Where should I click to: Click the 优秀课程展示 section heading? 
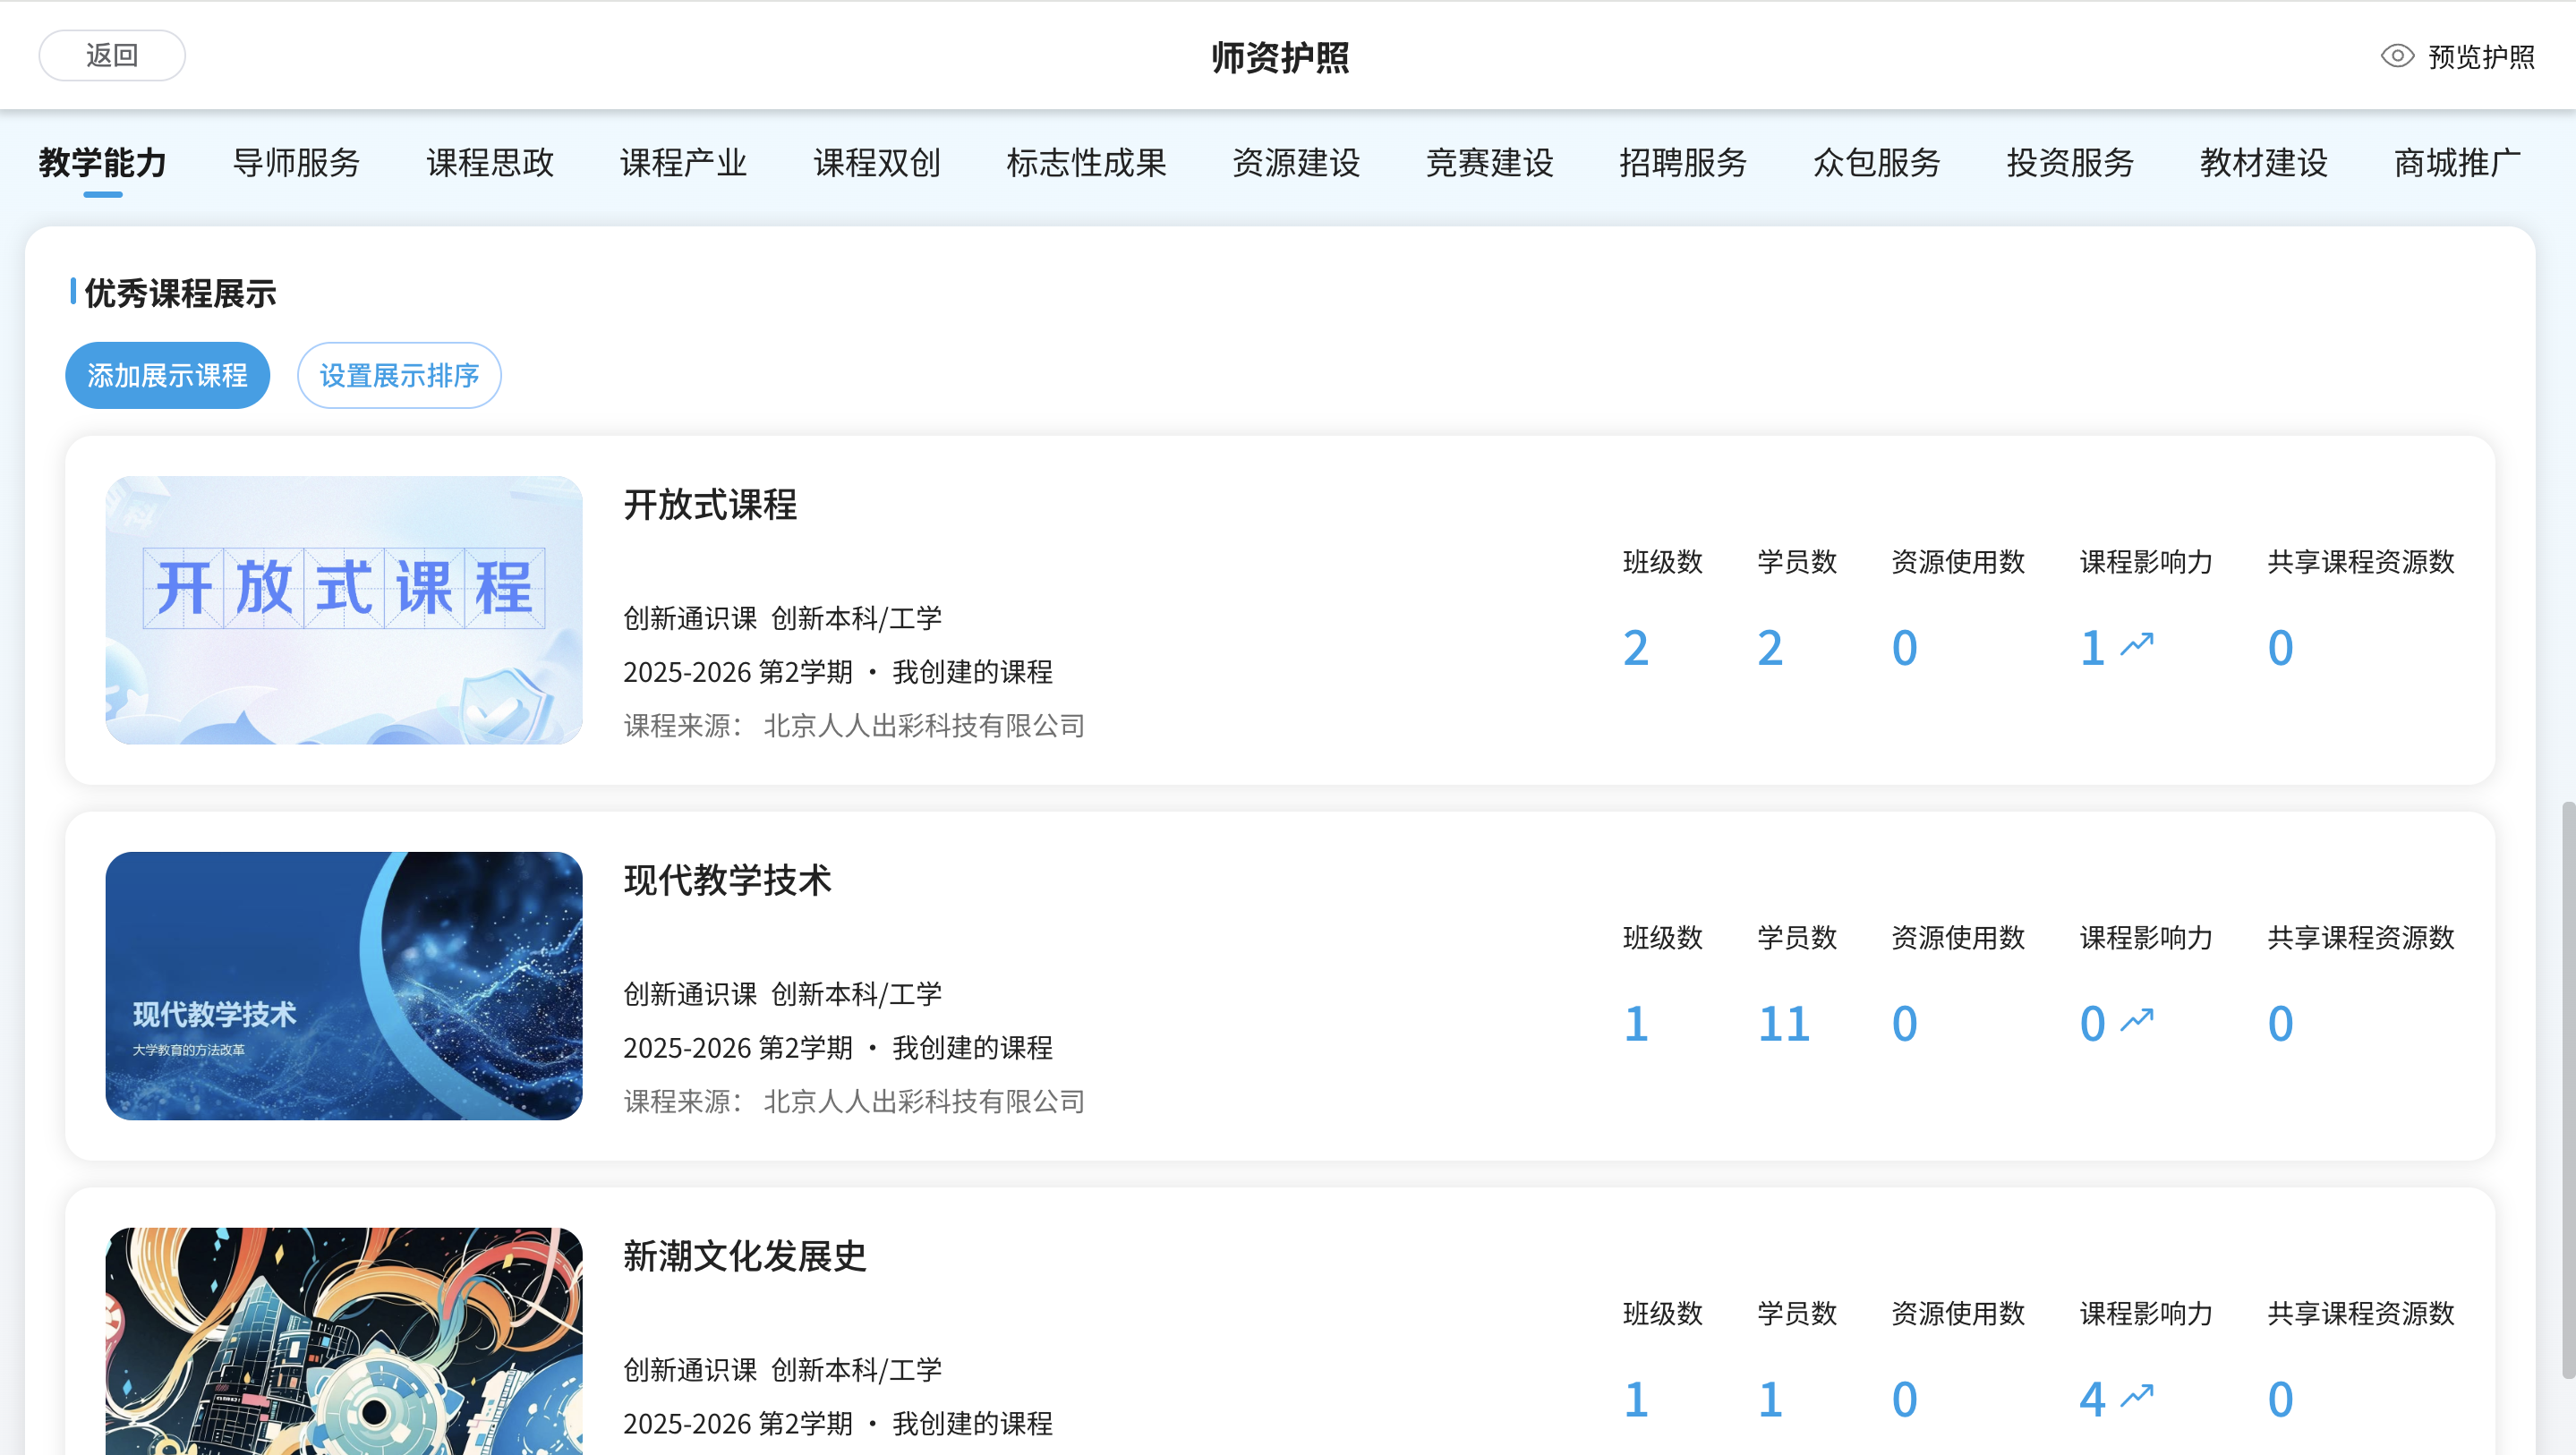point(181,293)
